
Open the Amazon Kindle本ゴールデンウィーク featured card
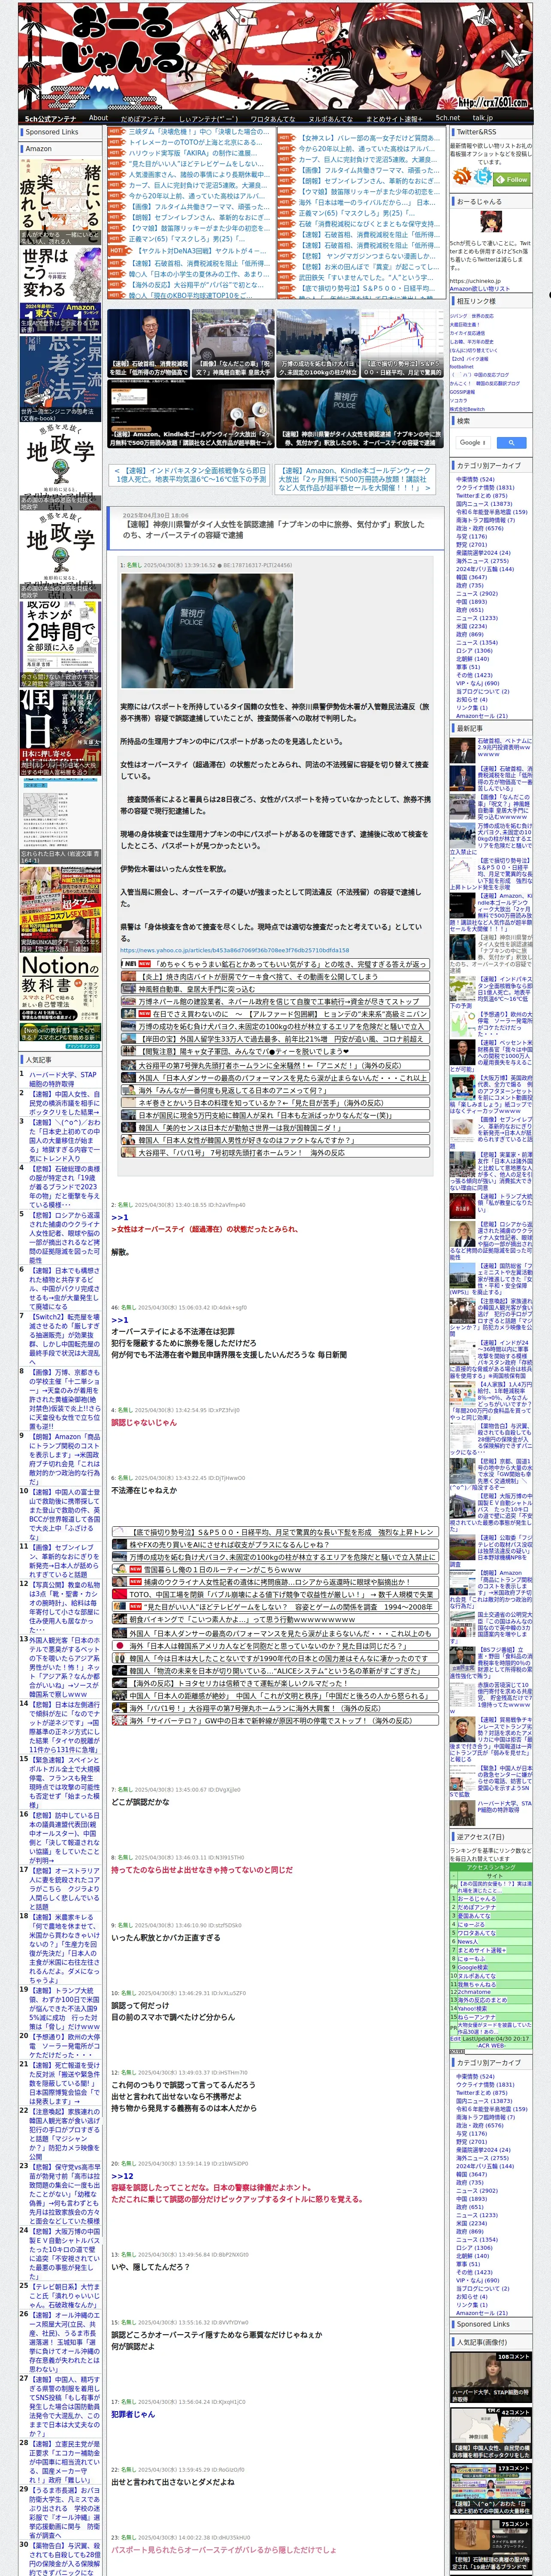coord(190,413)
